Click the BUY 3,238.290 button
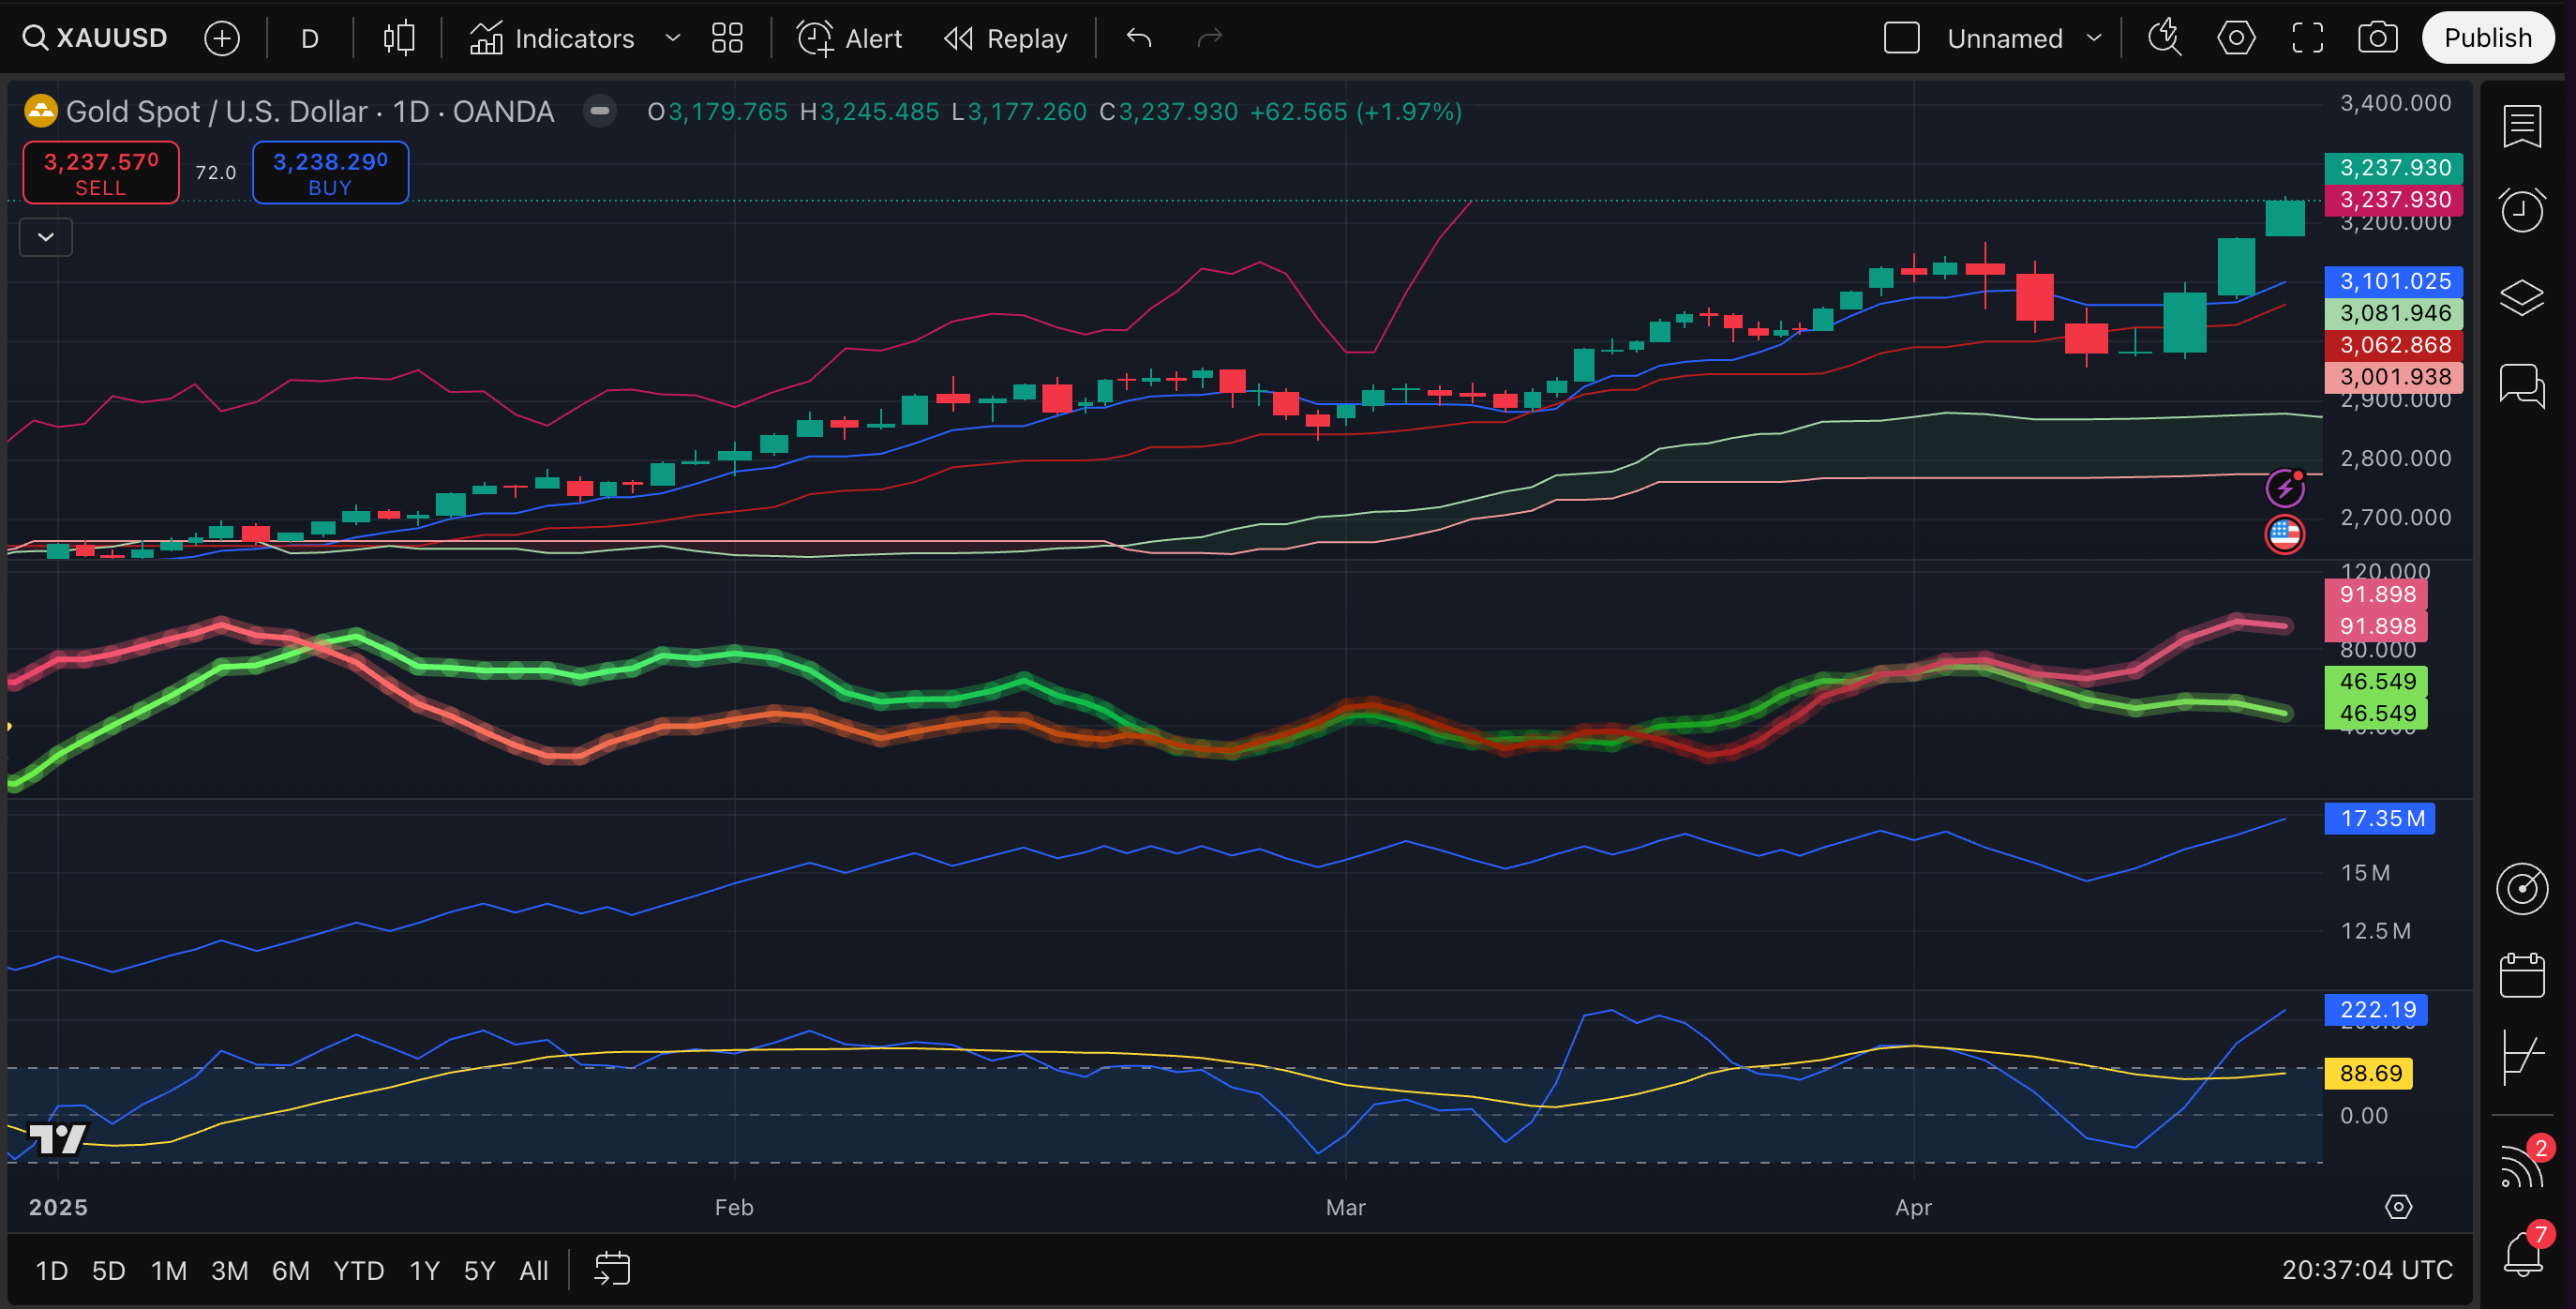 [330, 173]
